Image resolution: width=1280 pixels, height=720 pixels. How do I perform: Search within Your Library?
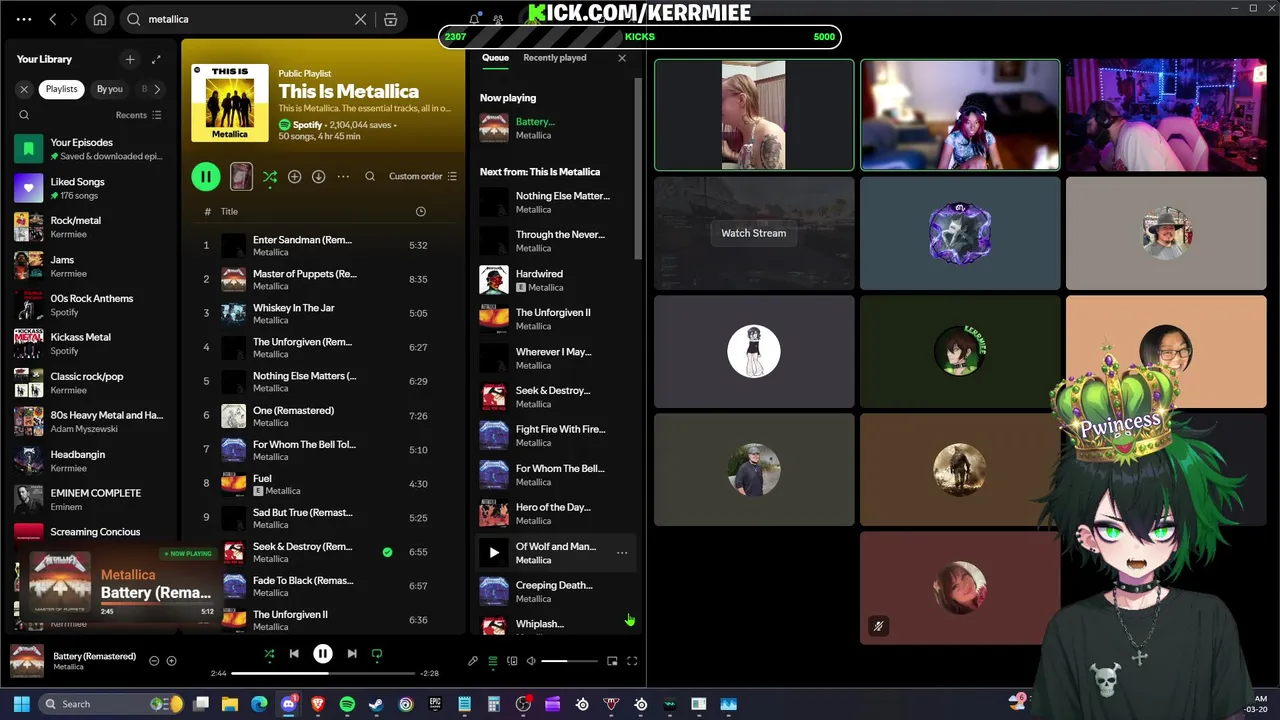[x=24, y=115]
